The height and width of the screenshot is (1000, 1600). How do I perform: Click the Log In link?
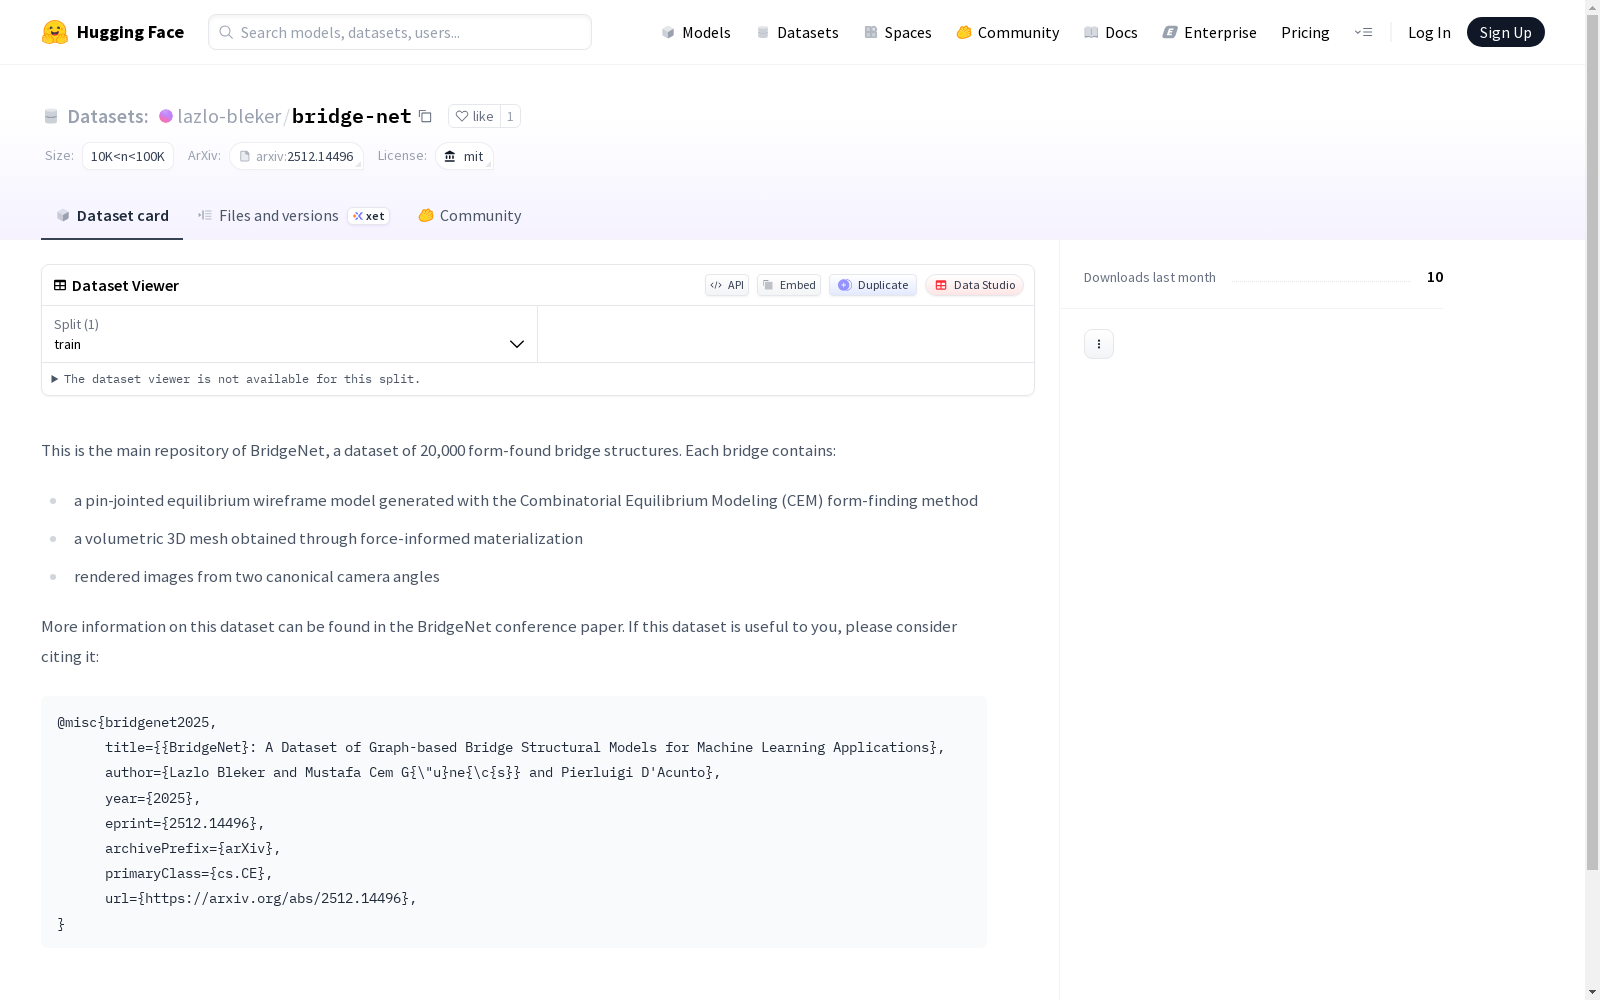pyautogui.click(x=1429, y=32)
